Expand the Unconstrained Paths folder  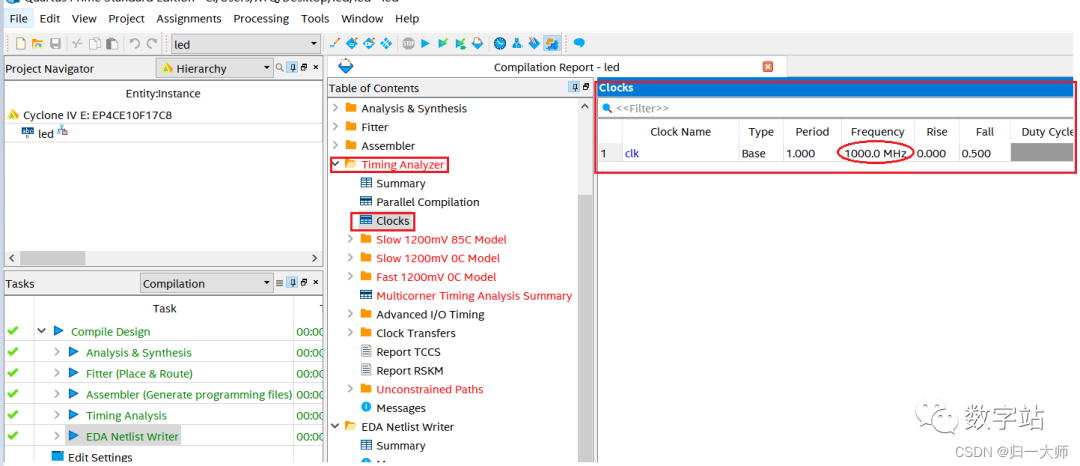coord(351,389)
